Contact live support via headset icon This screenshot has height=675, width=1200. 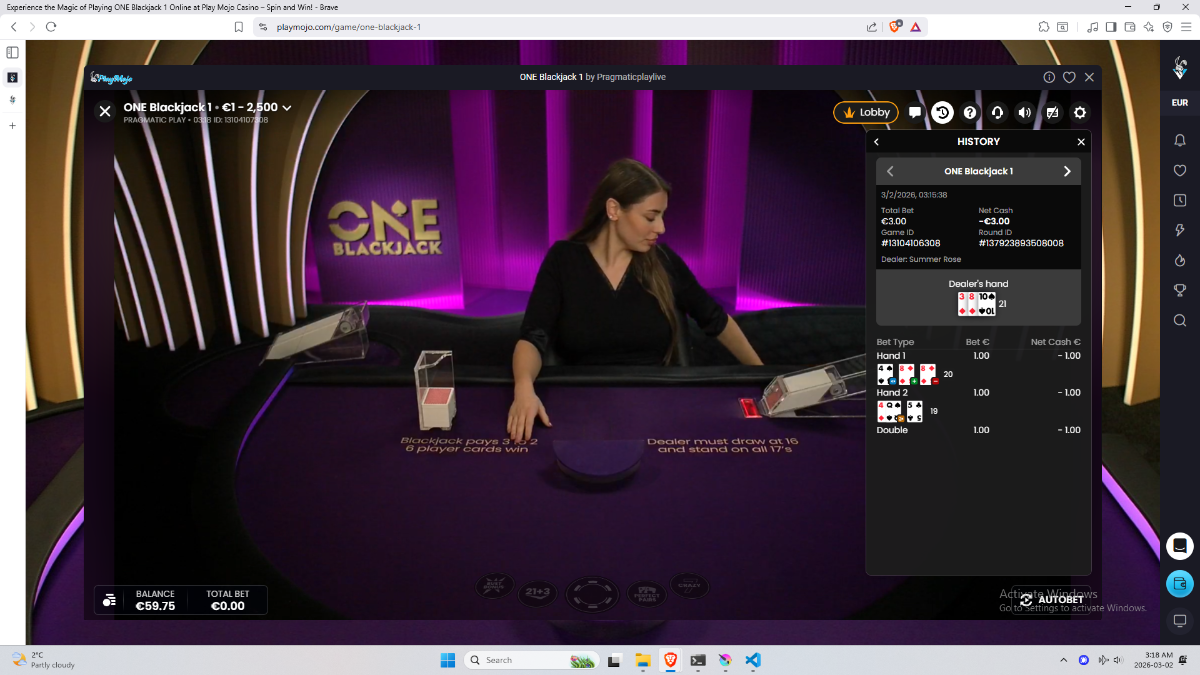997,113
